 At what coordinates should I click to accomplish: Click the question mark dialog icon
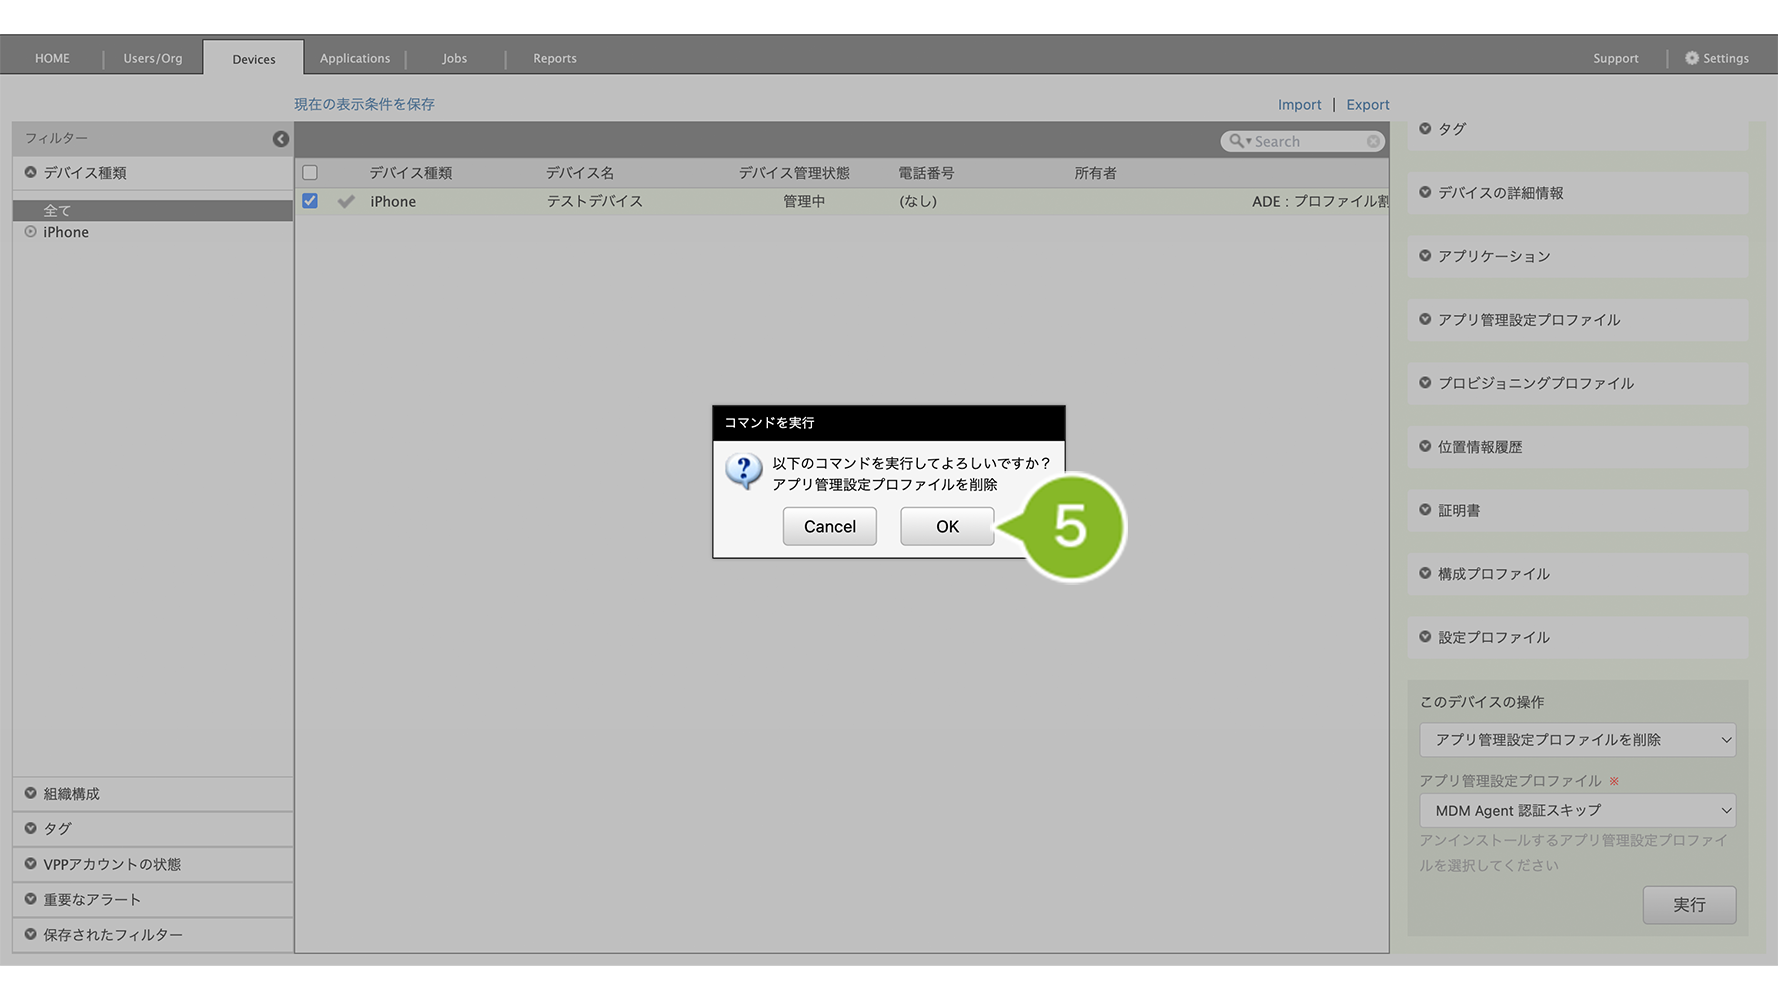743,470
